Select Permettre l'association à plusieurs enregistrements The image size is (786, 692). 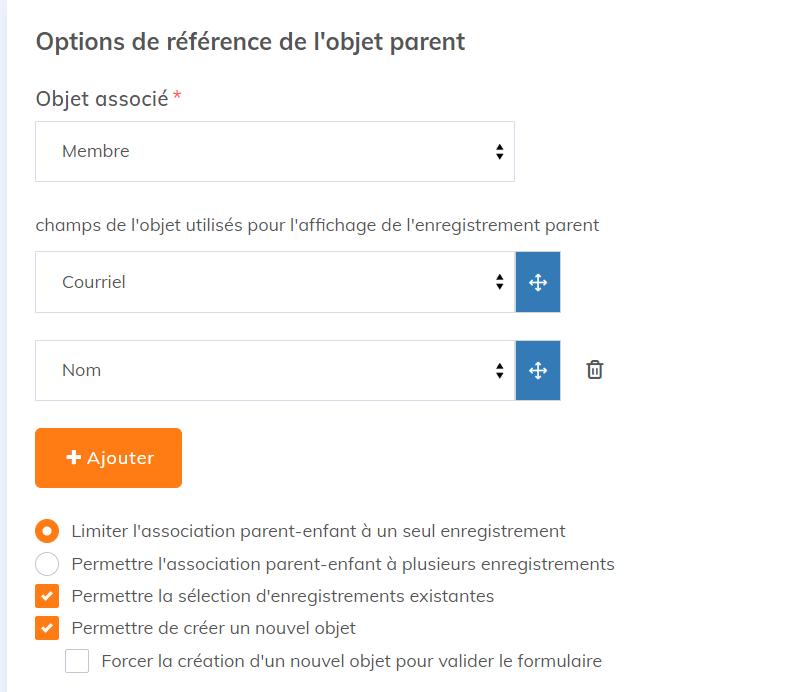pyautogui.click(x=47, y=564)
